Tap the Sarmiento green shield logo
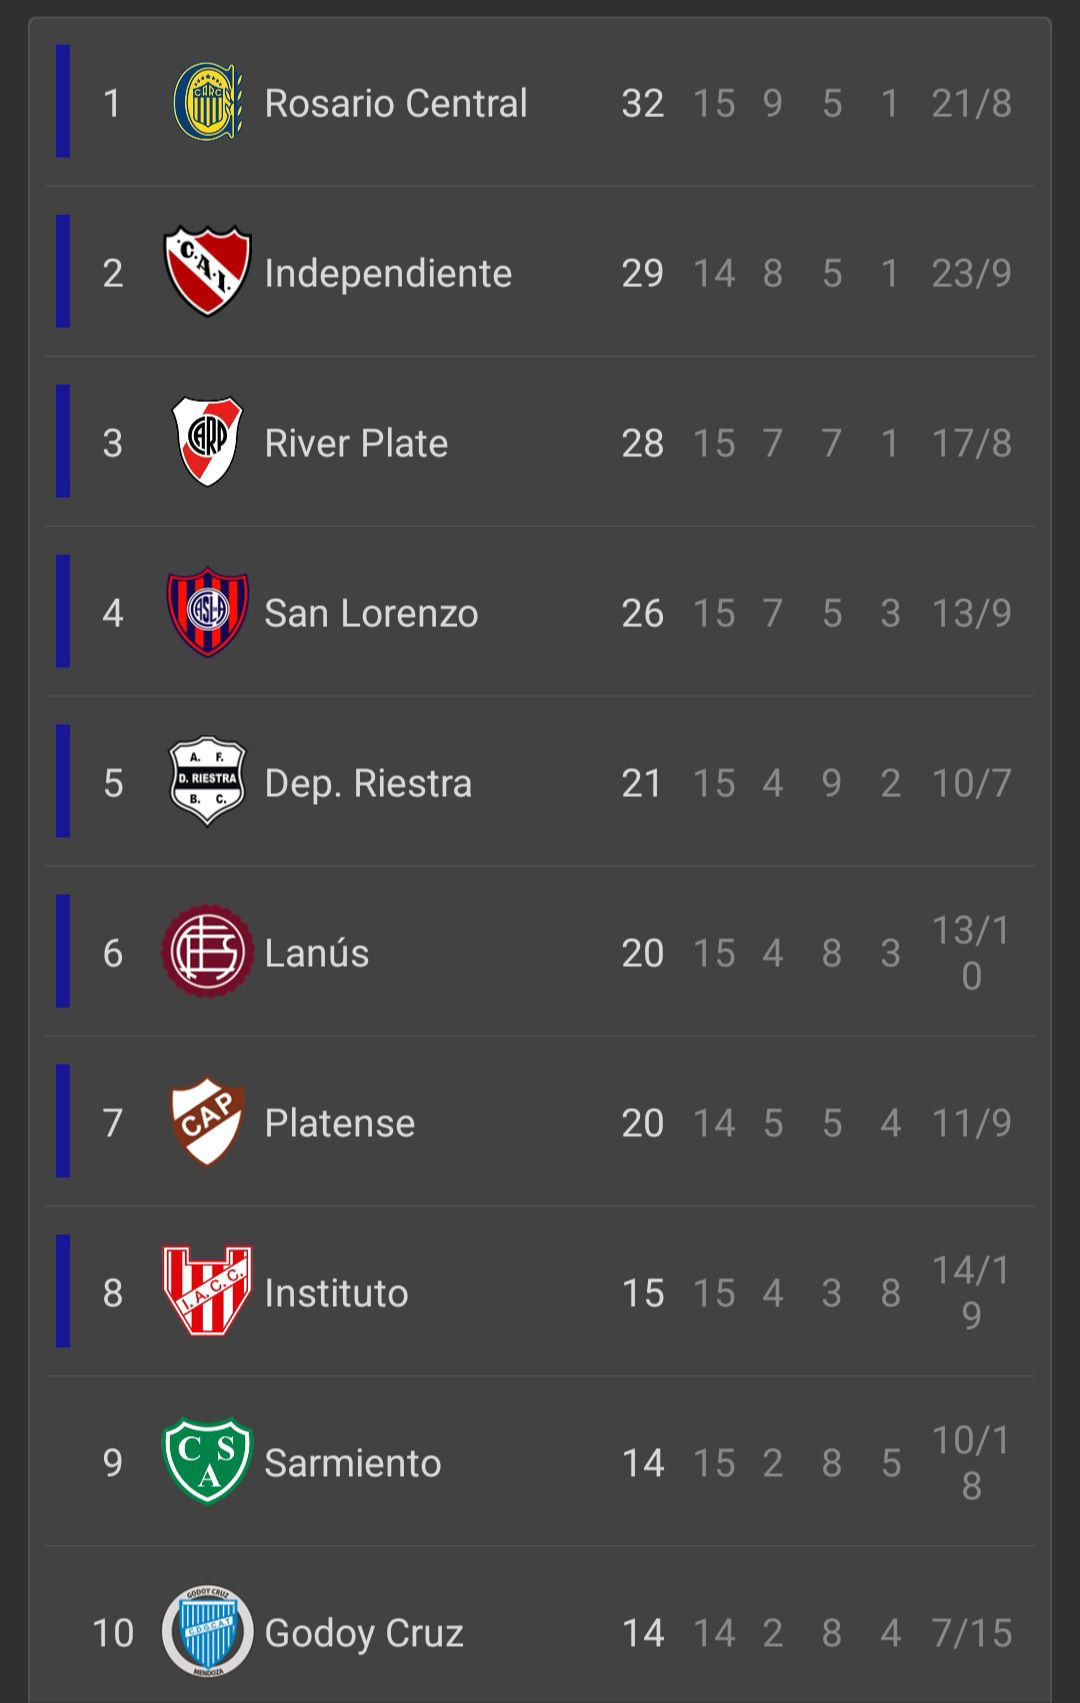 point(207,1461)
